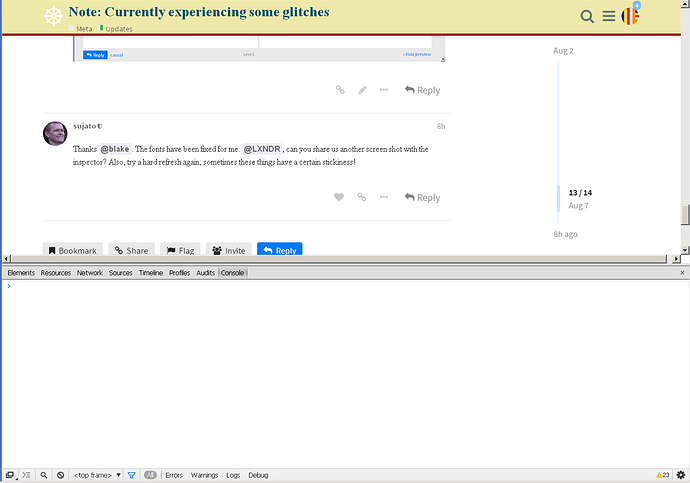690x483 pixels.
Task: Invite others to the topic
Action: coord(229,249)
